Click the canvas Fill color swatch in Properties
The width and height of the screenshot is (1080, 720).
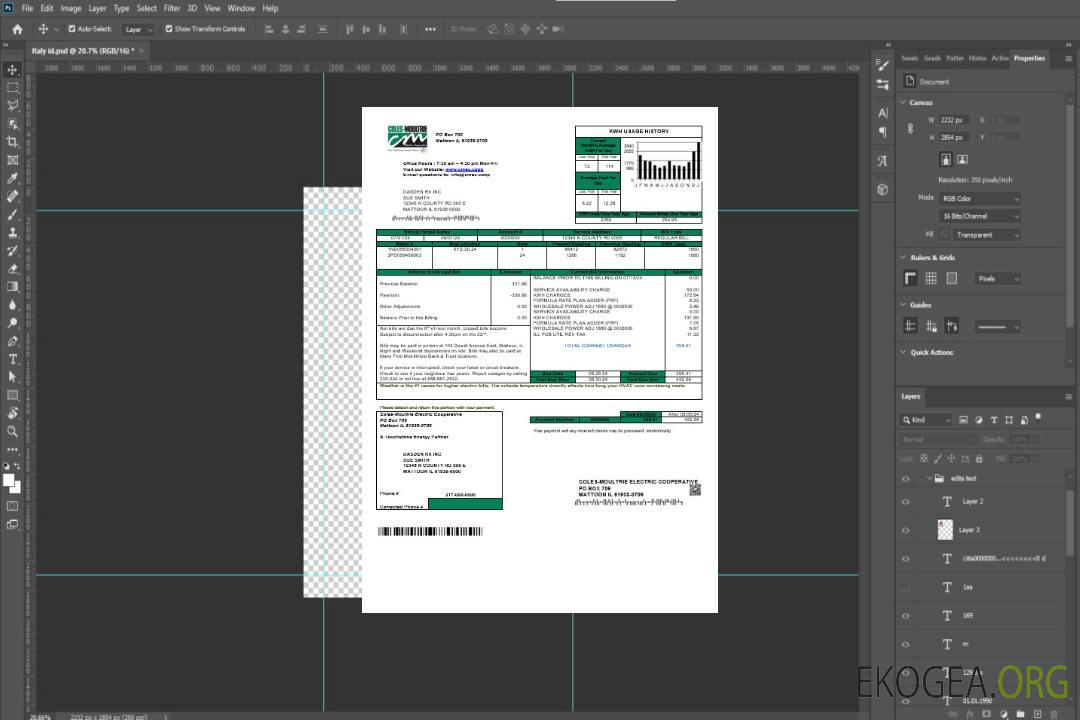(945, 235)
